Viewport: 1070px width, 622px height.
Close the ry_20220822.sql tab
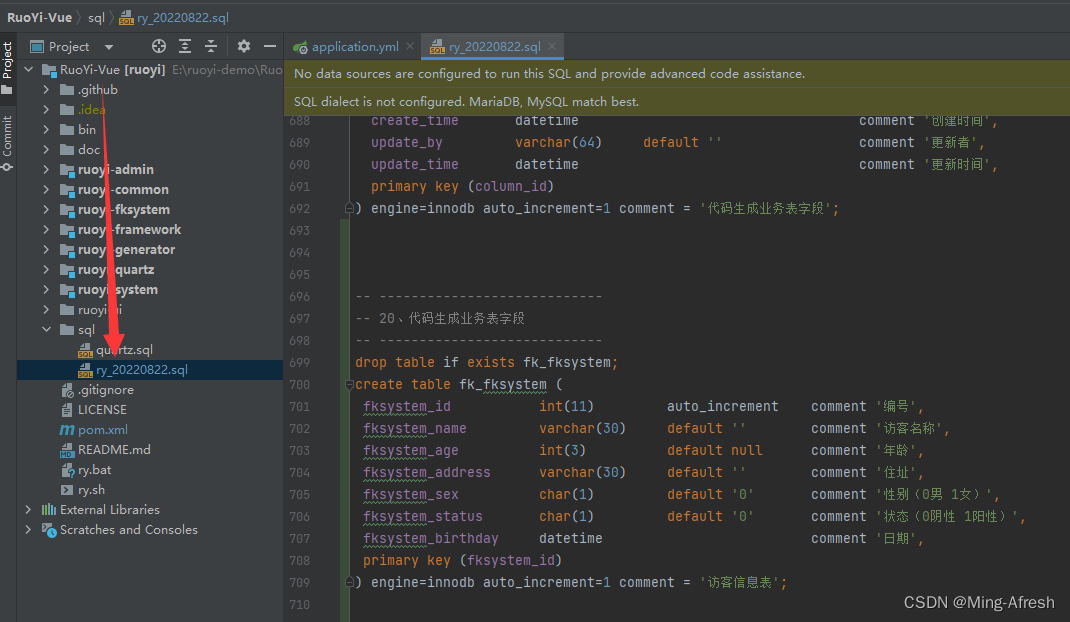click(x=552, y=46)
